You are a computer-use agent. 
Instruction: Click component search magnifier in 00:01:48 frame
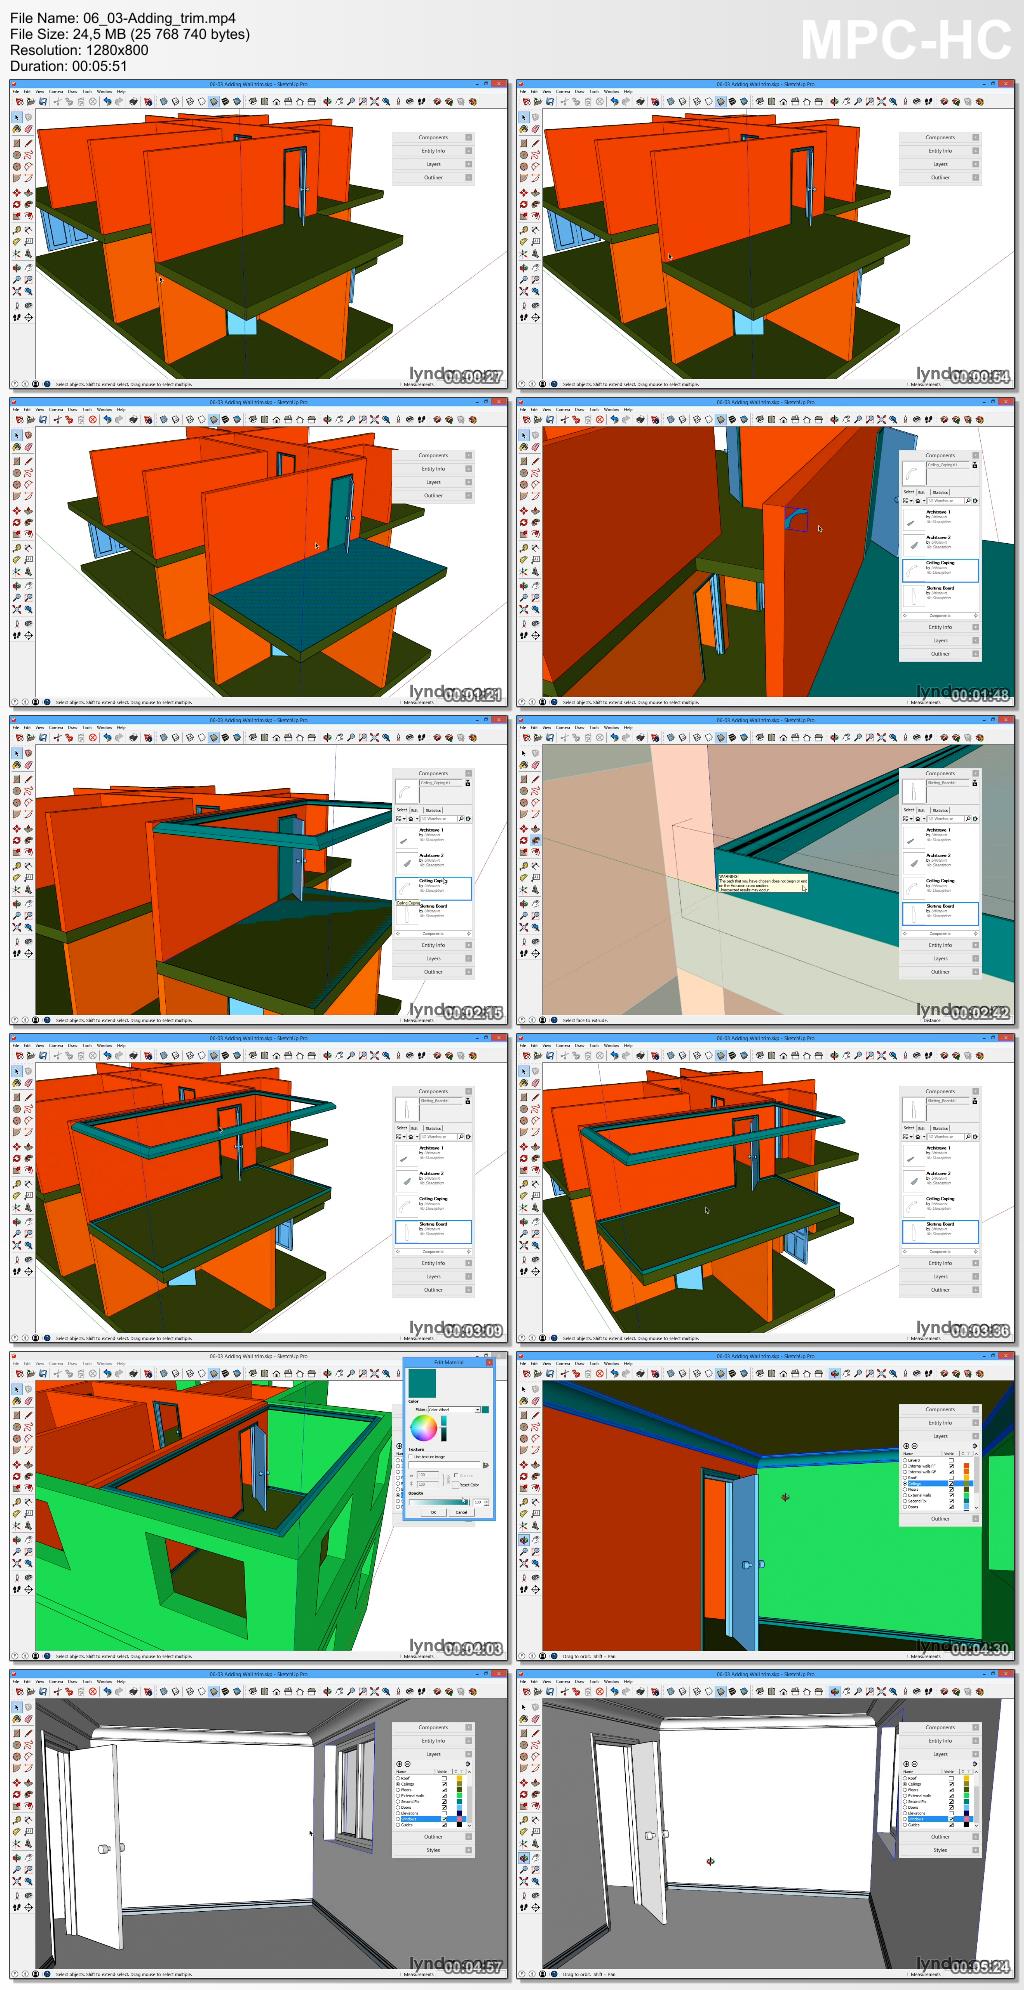tap(968, 501)
